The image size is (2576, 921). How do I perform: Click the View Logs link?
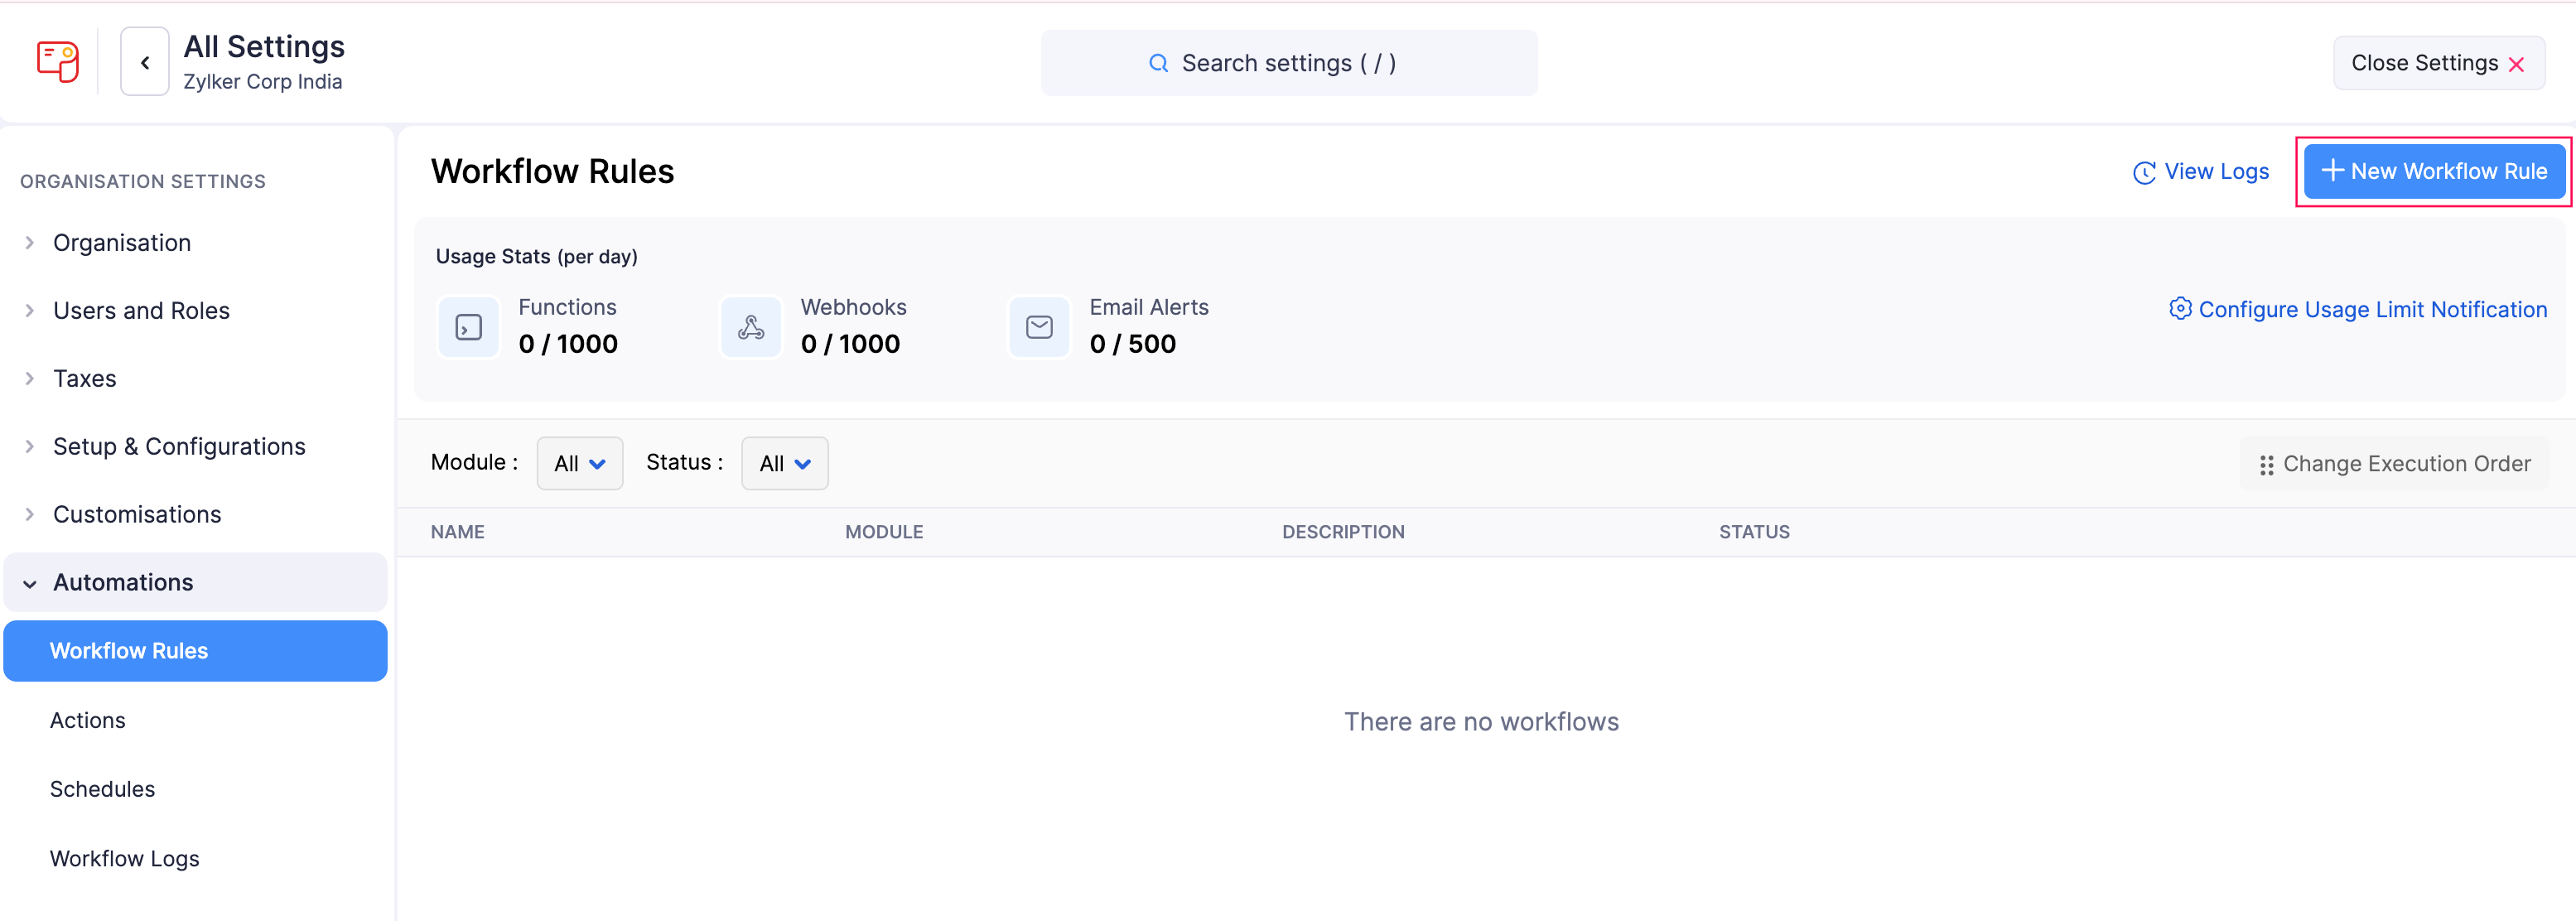[2201, 172]
